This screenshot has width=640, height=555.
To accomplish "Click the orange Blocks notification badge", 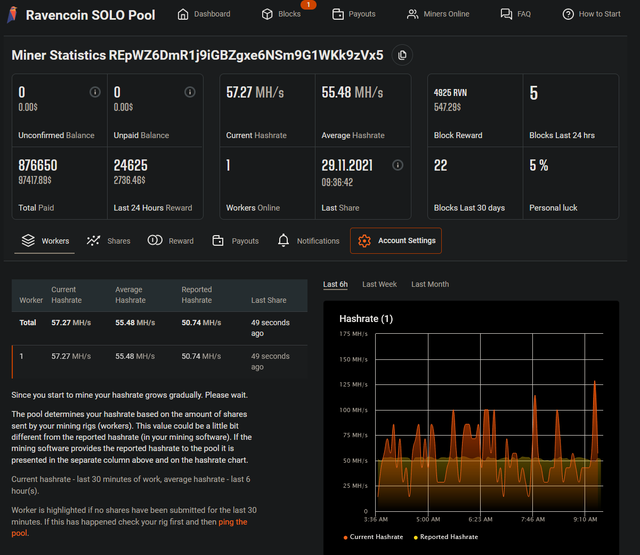I will coord(308,4).
